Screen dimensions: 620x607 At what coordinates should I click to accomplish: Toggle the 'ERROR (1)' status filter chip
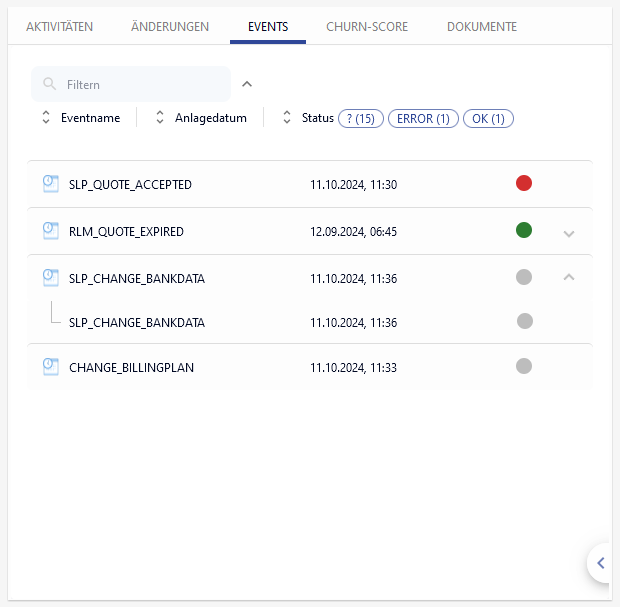423,118
